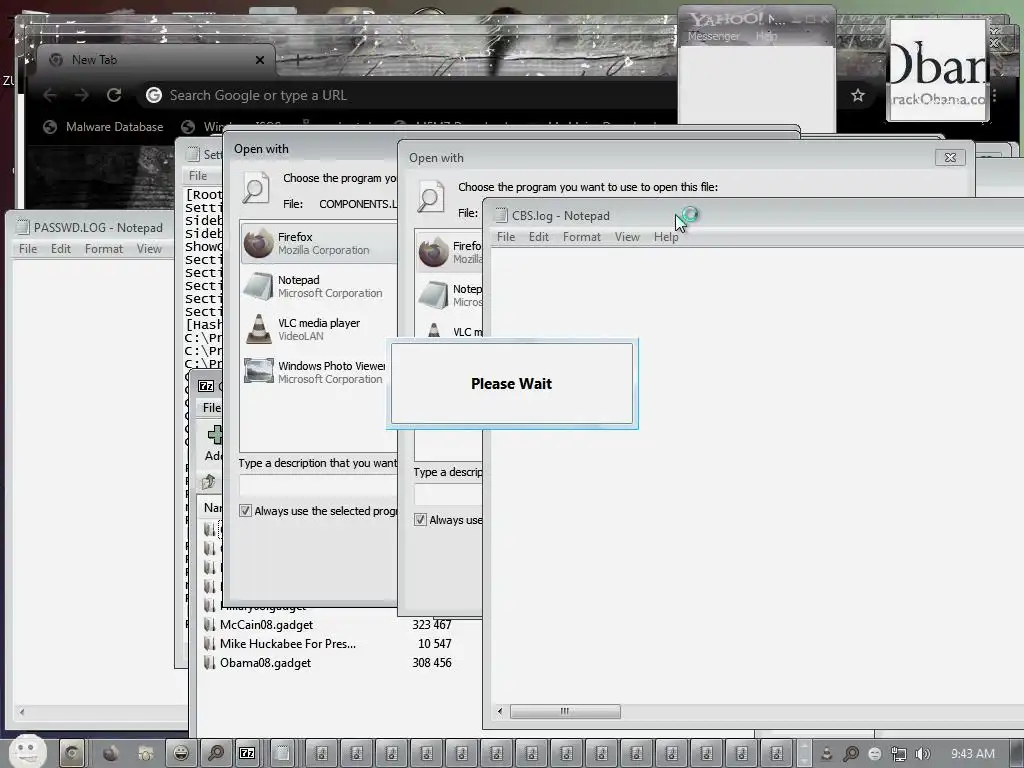Open Edit menu in PASSWD.LOG Notepad
The image size is (1024, 768).
pyautogui.click(x=61, y=249)
